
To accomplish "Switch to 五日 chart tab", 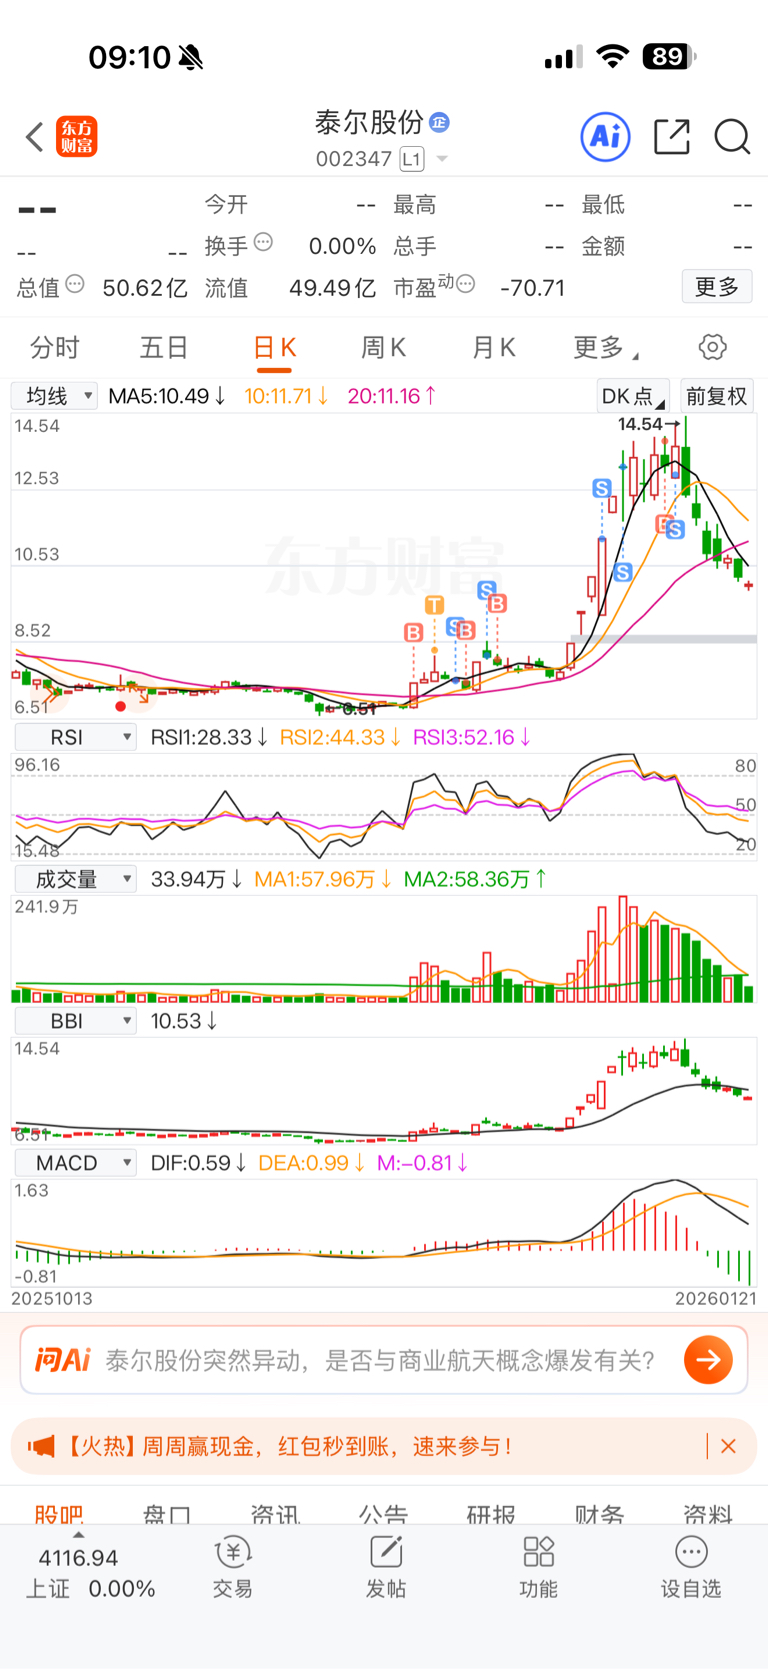I will pos(164,347).
